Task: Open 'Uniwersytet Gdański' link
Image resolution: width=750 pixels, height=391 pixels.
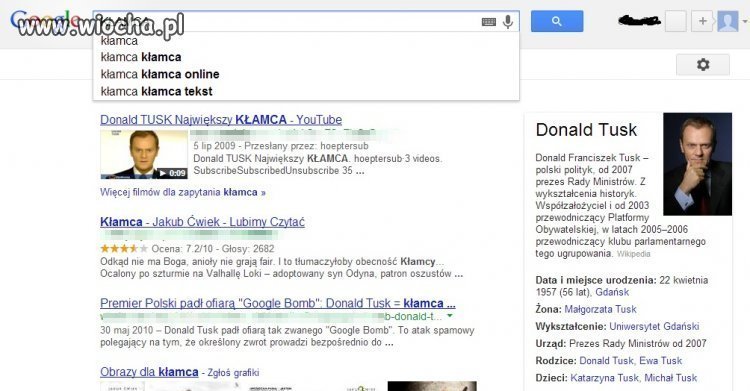Action: pos(654,326)
